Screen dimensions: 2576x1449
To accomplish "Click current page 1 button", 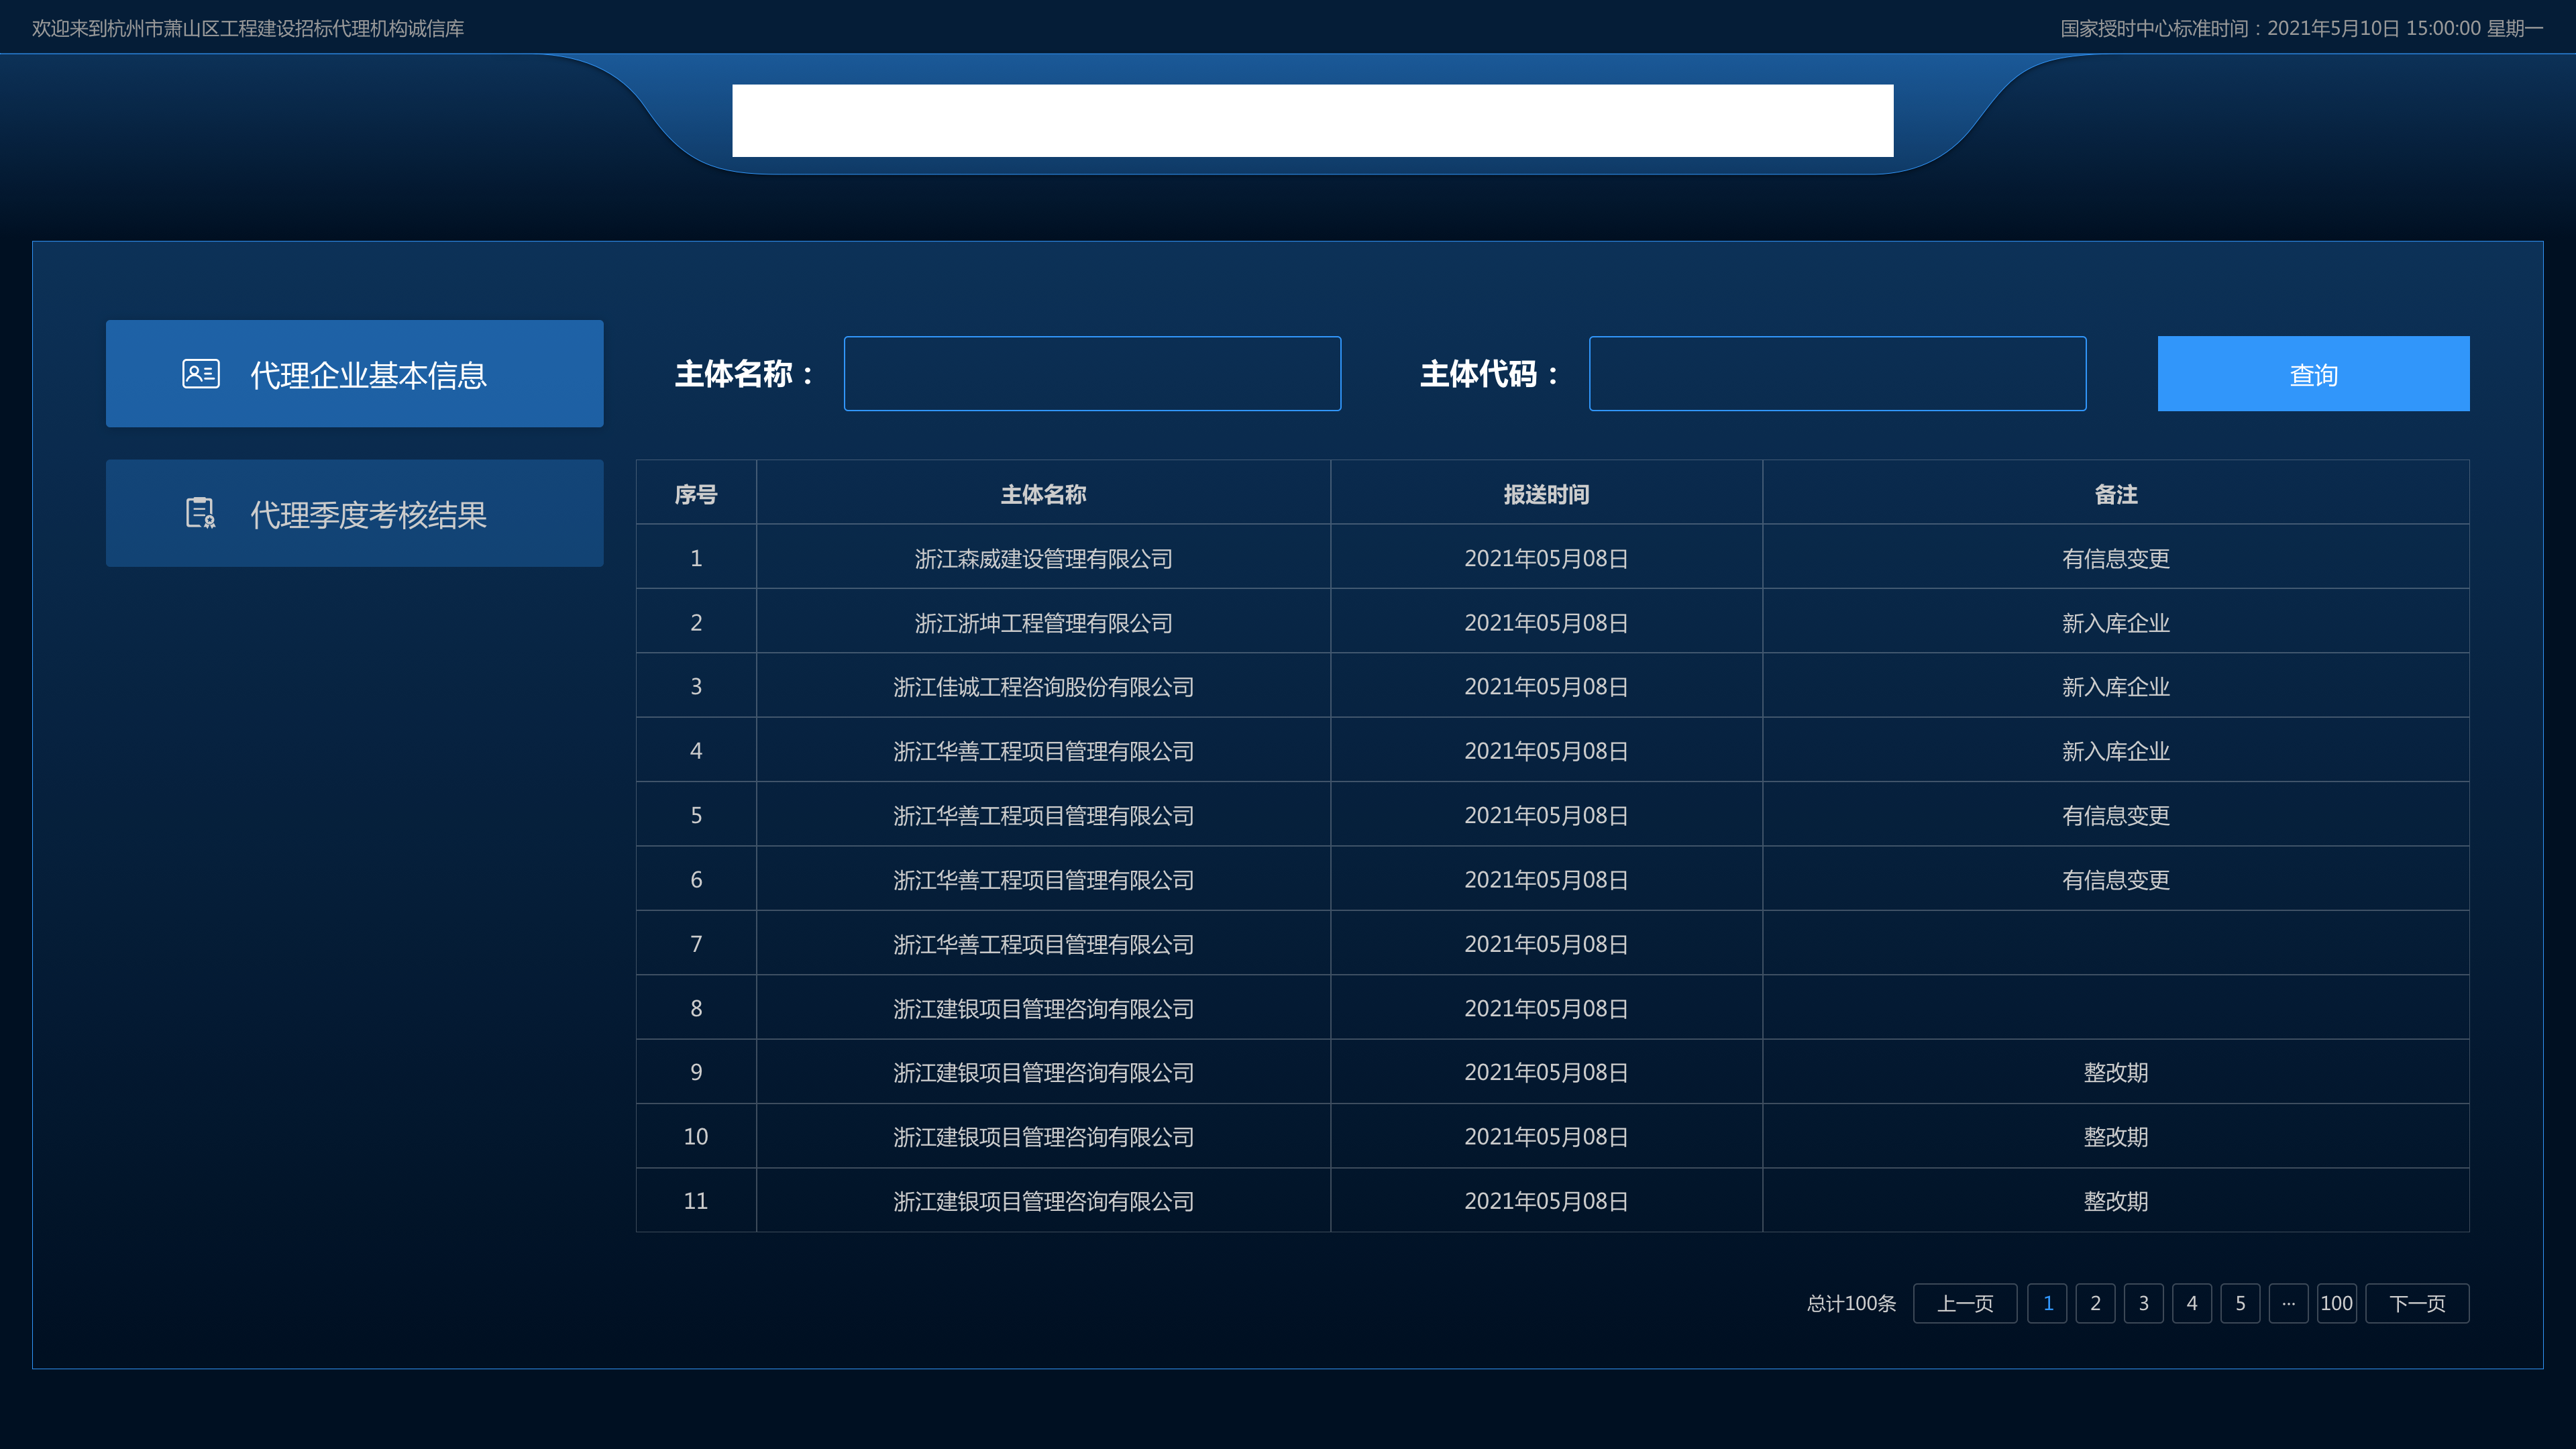I will 2047,1303.
